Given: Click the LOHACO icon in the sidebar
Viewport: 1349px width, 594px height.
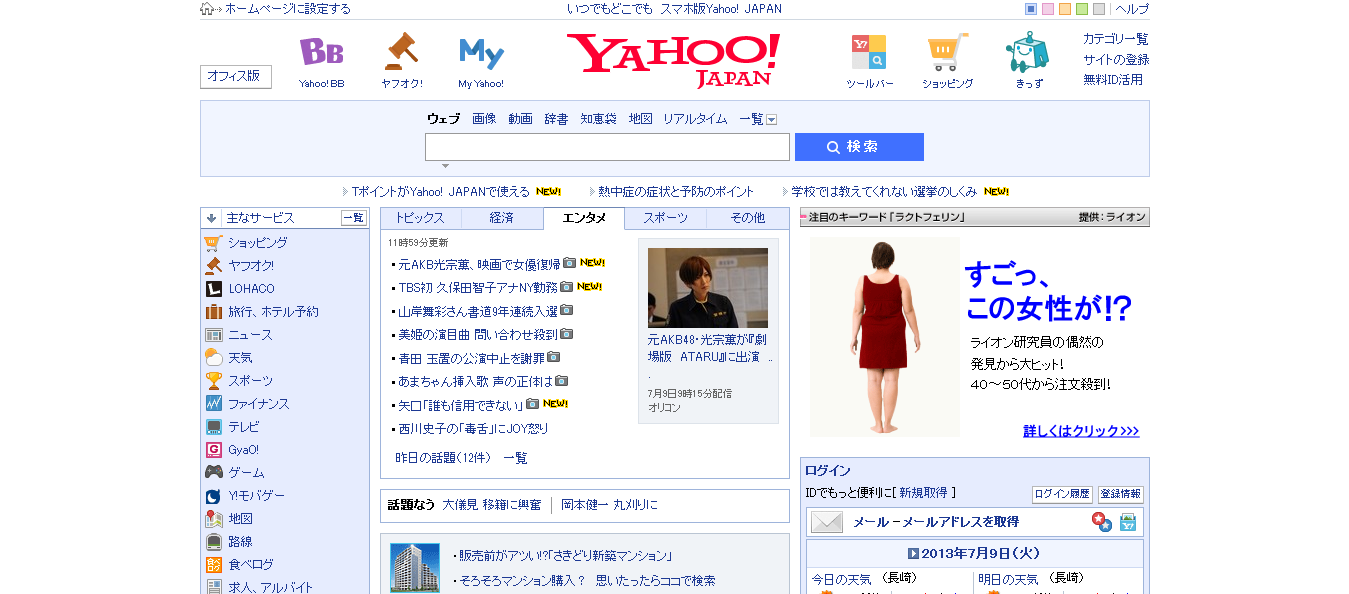Looking at the screenshot, I should [x=213, y=289].
